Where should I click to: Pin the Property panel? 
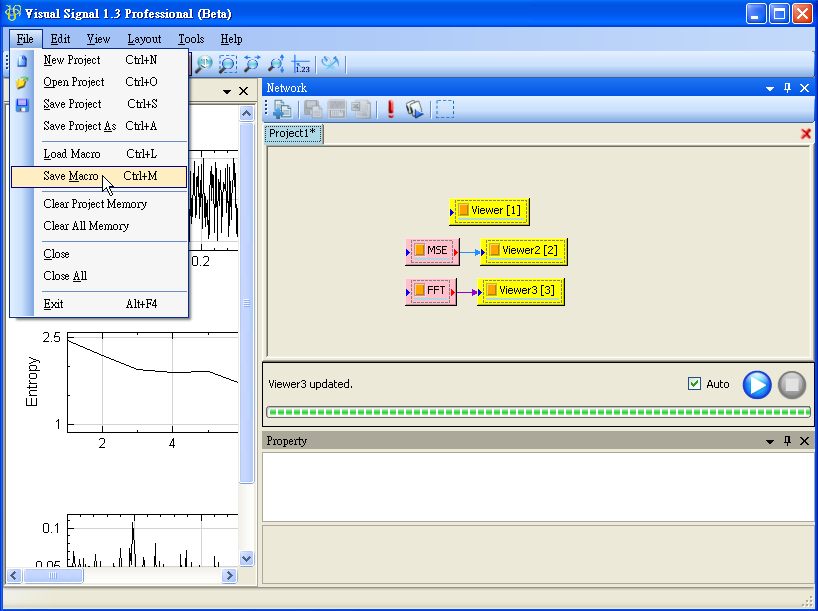click(x=787, y=441)
